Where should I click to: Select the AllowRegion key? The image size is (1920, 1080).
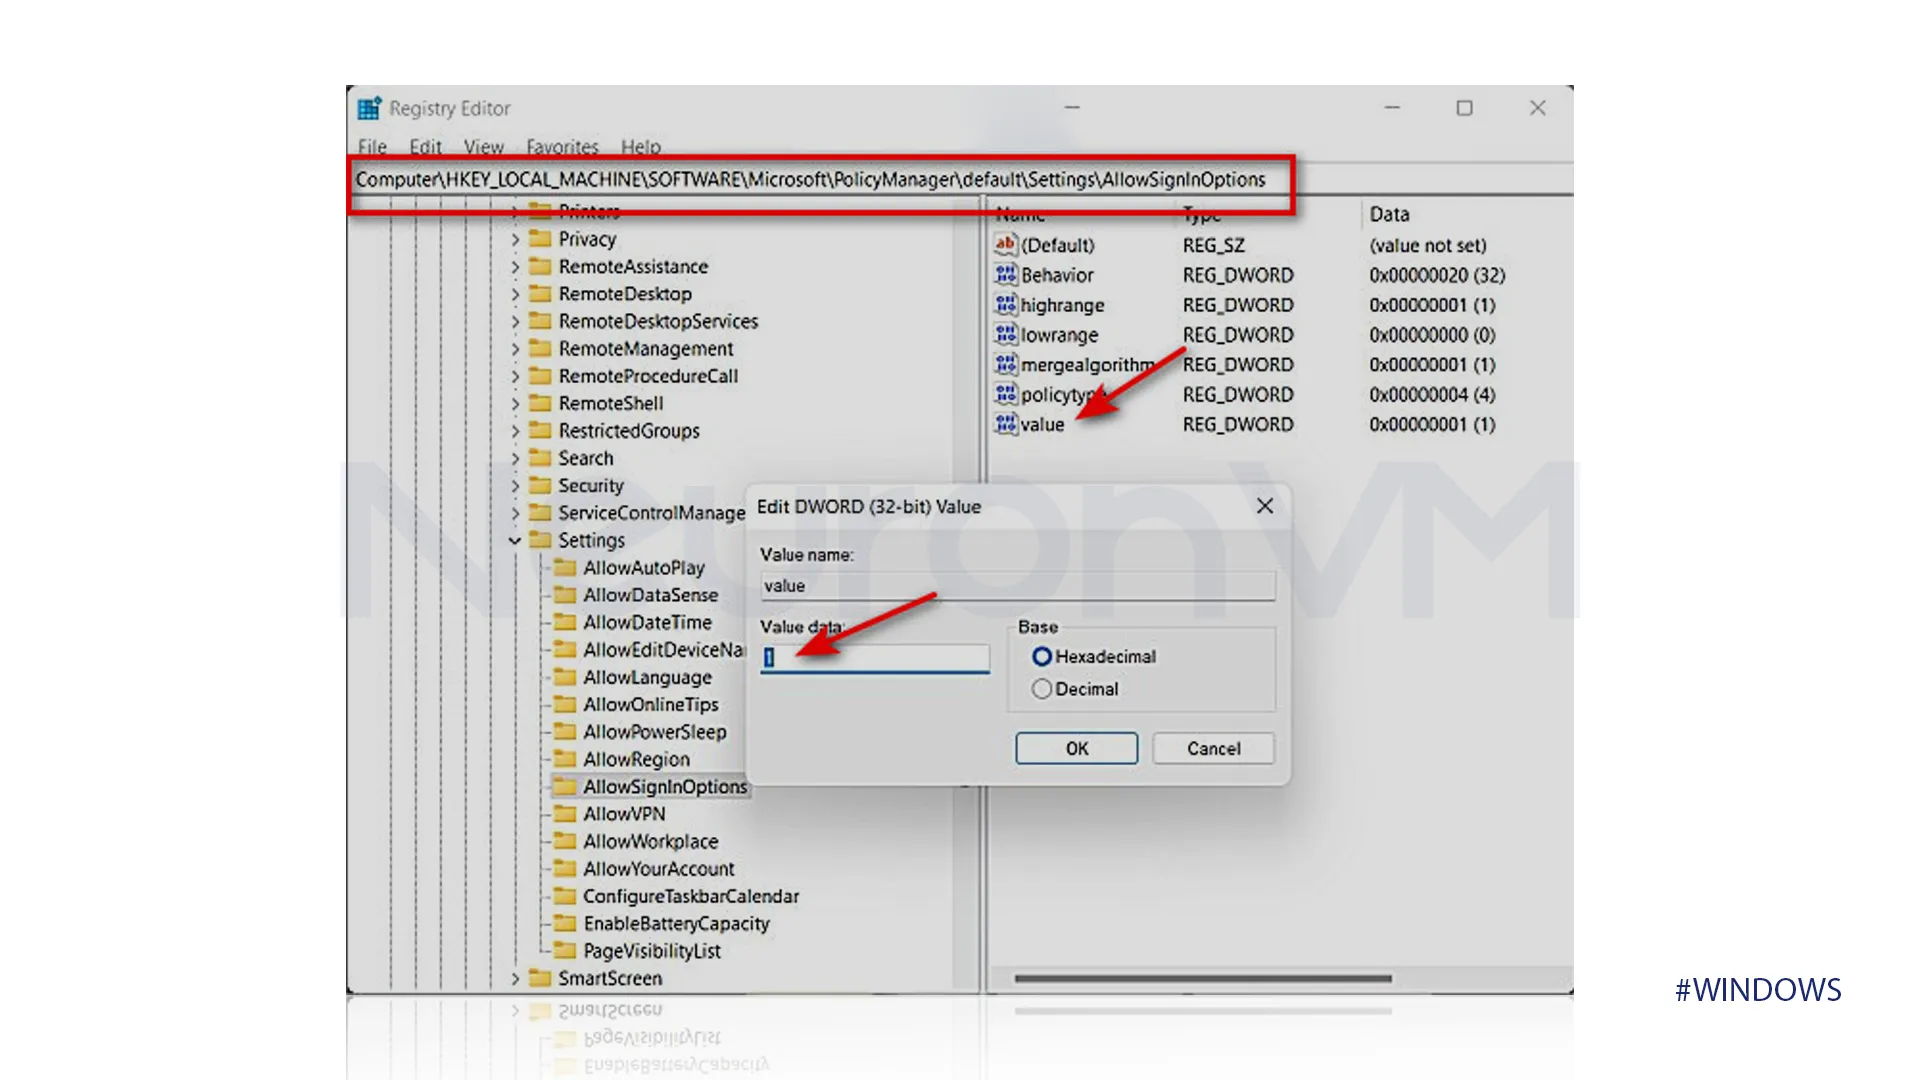636,759
